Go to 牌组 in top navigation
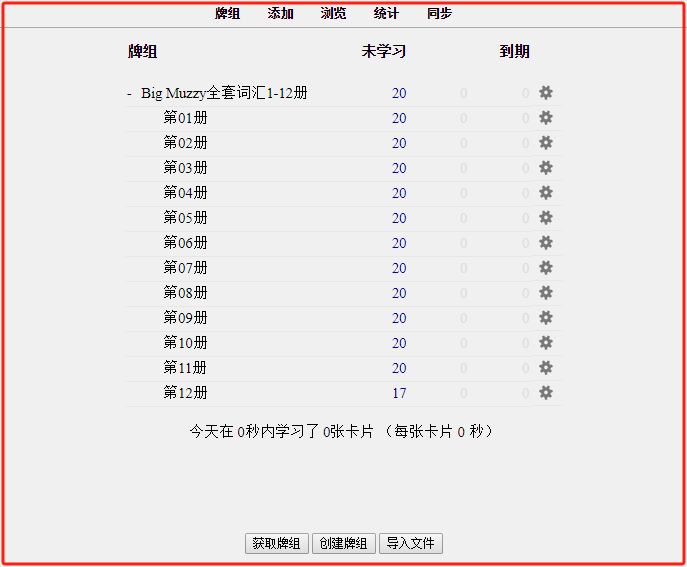The width and height of the screenshot is (687, 567). tap(227, 13)
